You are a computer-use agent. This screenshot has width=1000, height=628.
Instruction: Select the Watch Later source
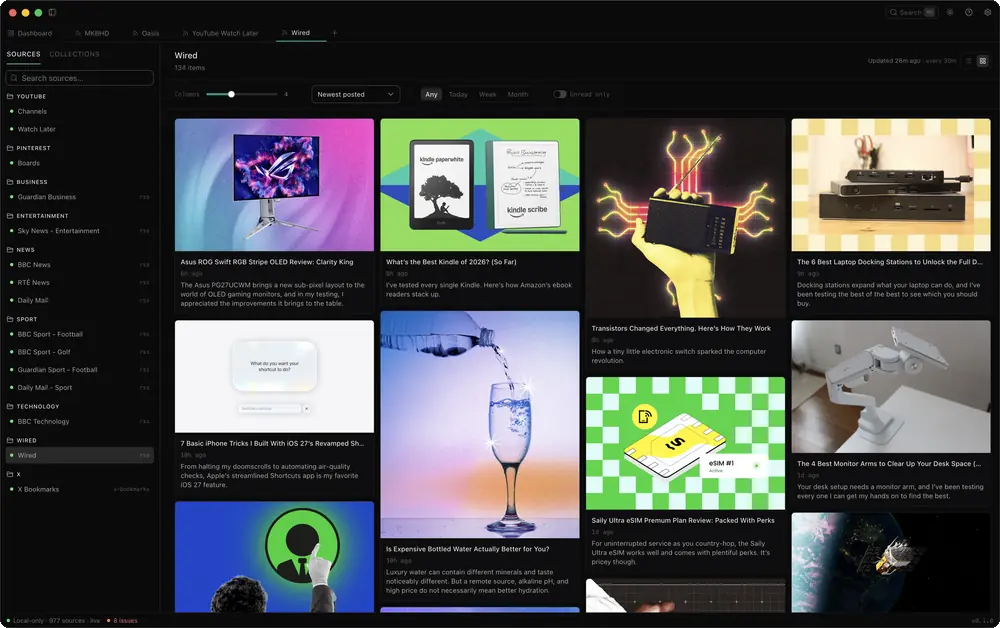click(80, 129)
